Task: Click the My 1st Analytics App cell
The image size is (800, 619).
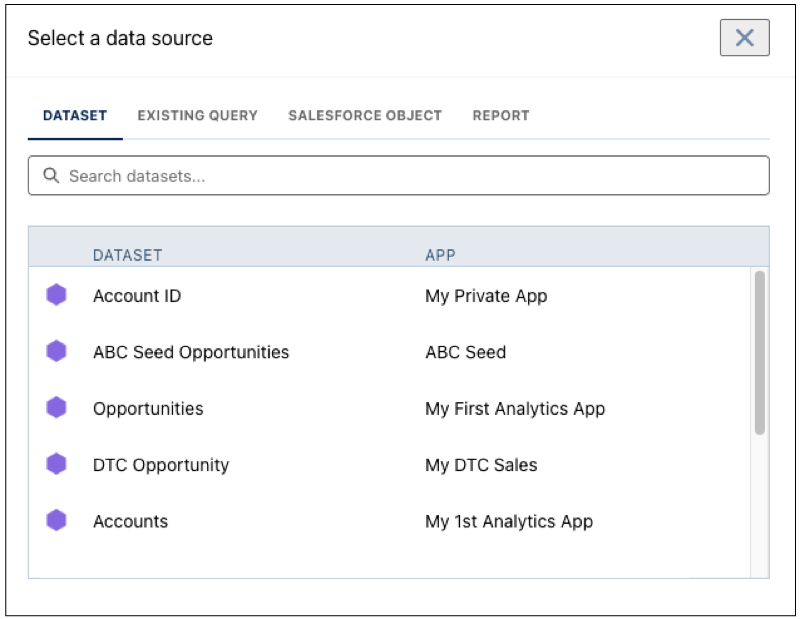Action: coord(509,522)
